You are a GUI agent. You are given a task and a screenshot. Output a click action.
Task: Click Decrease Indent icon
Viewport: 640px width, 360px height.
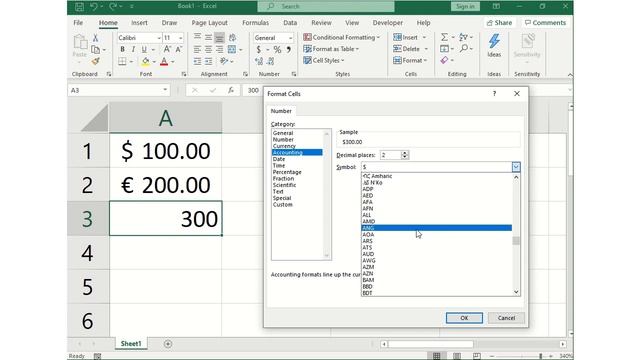pyautogui.click(x=197, y=61)
